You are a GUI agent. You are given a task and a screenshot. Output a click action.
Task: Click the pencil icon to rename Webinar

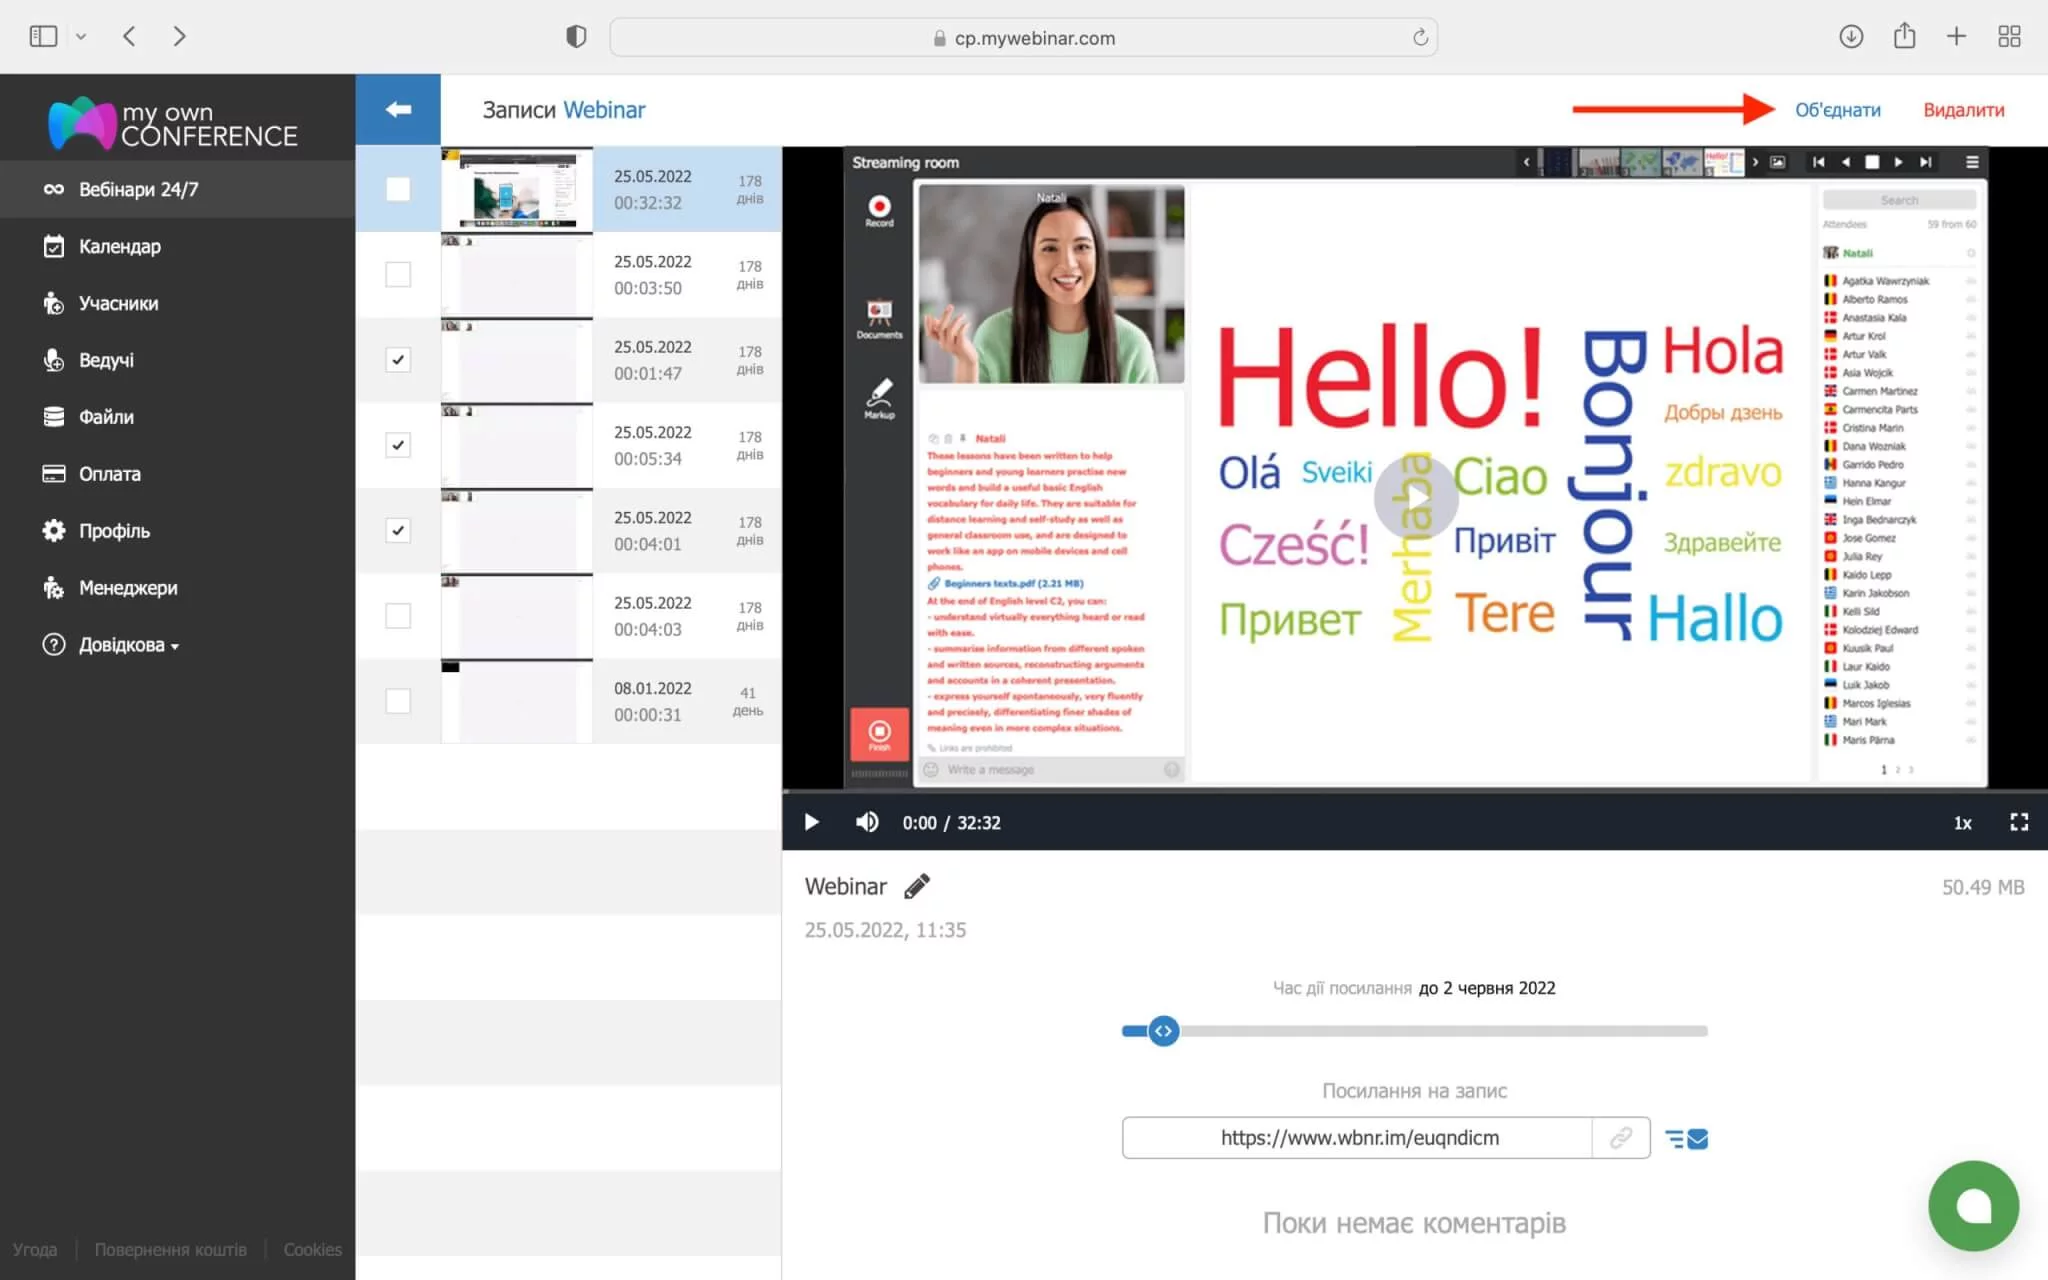[916, 886]
